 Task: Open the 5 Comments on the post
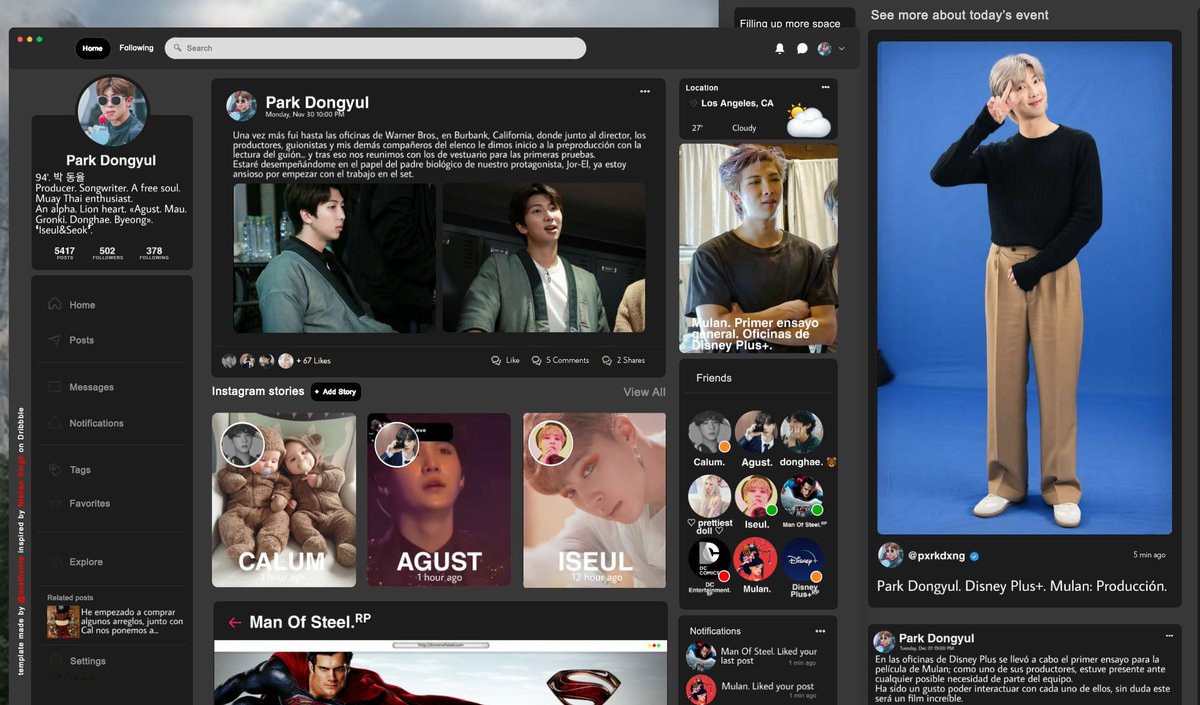tap(560, 360)
